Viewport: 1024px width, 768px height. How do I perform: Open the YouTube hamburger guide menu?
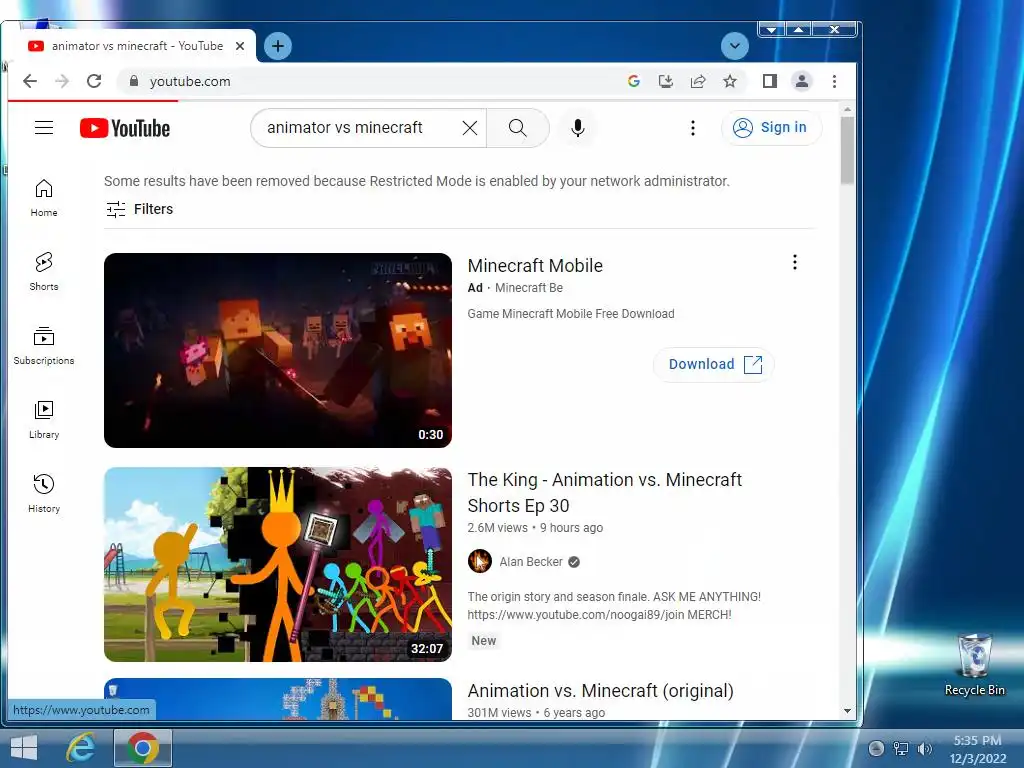pos(44,127)
